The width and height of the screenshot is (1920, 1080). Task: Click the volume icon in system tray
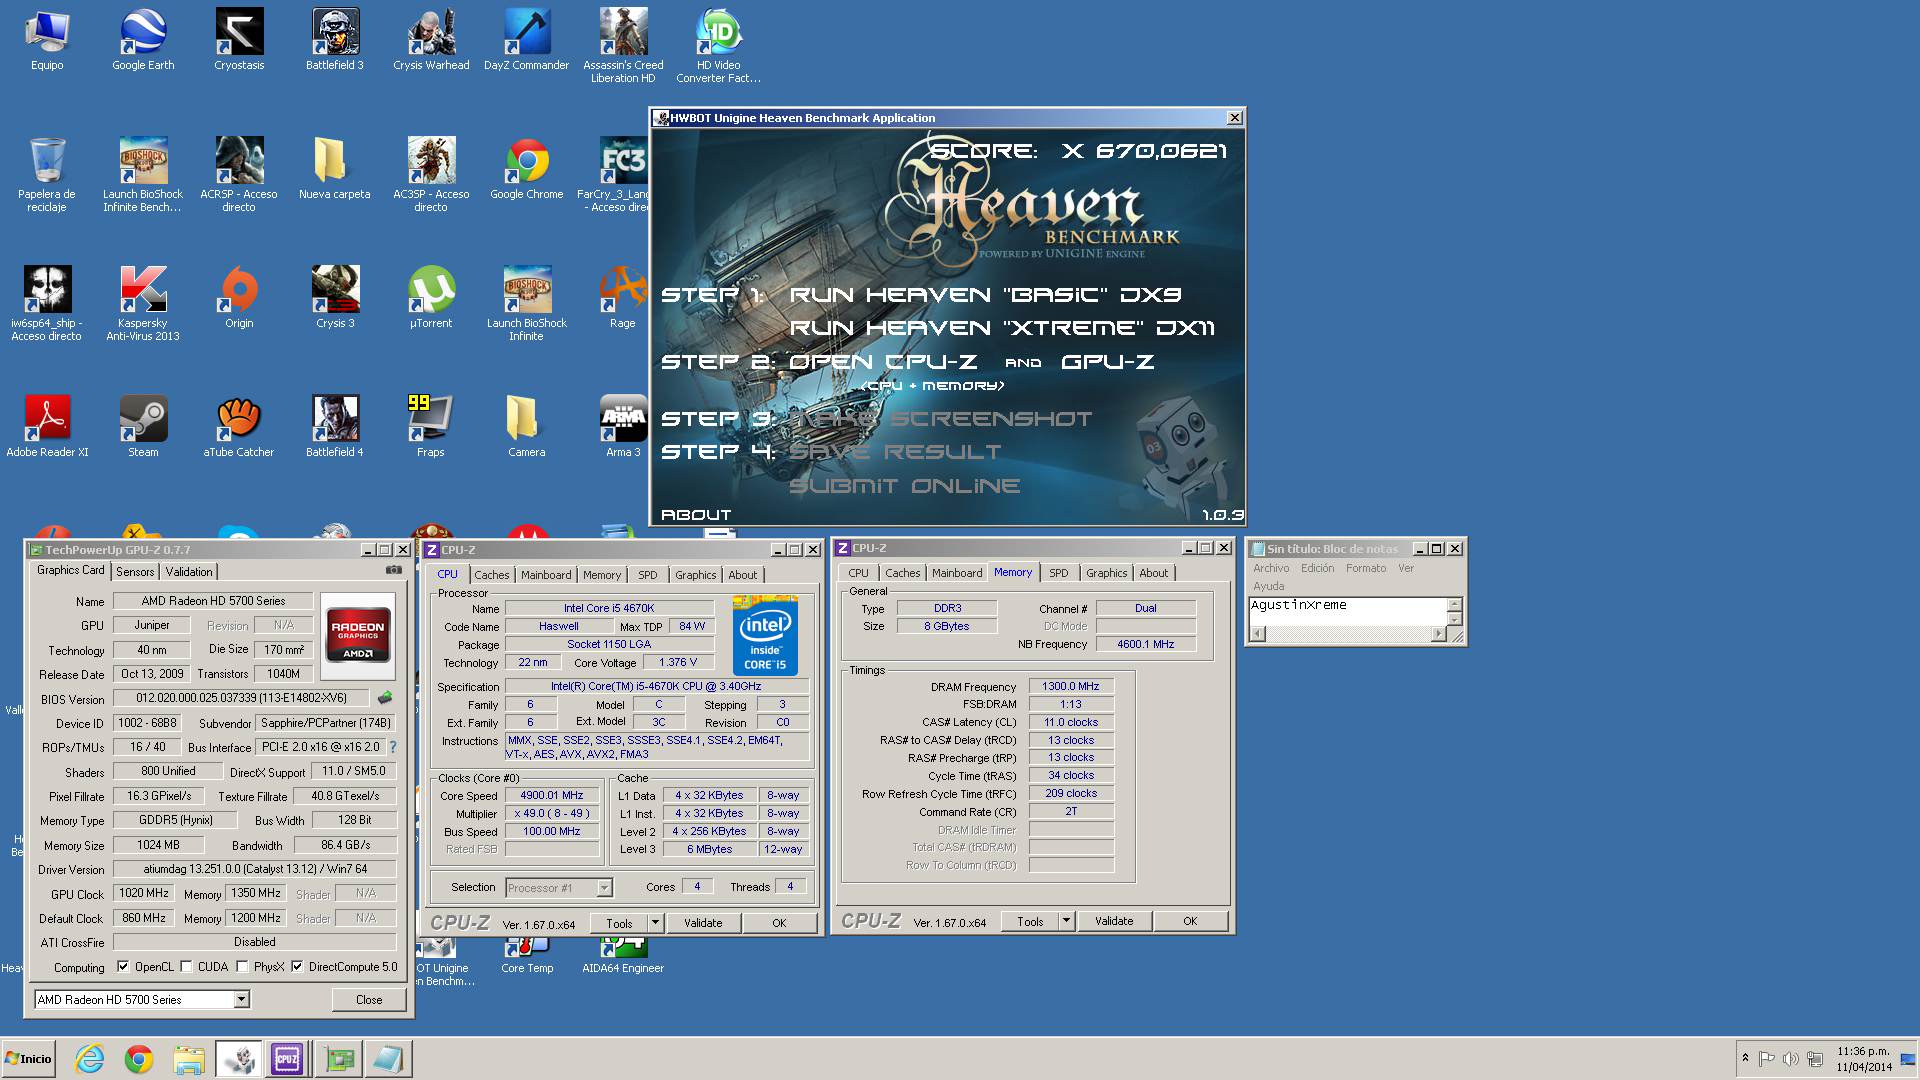1790,1059
